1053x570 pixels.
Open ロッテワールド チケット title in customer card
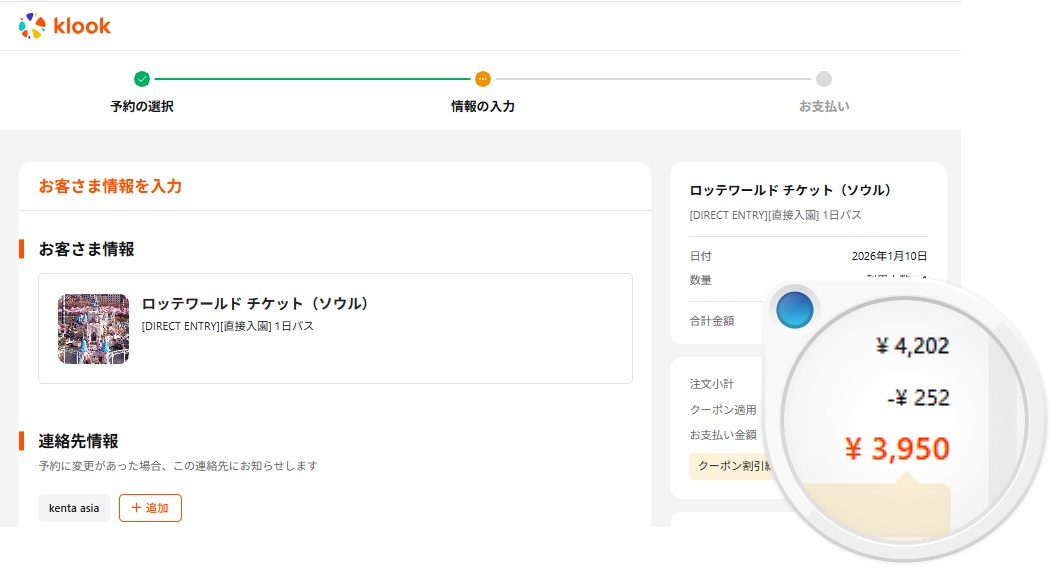[x=255, y=303]
